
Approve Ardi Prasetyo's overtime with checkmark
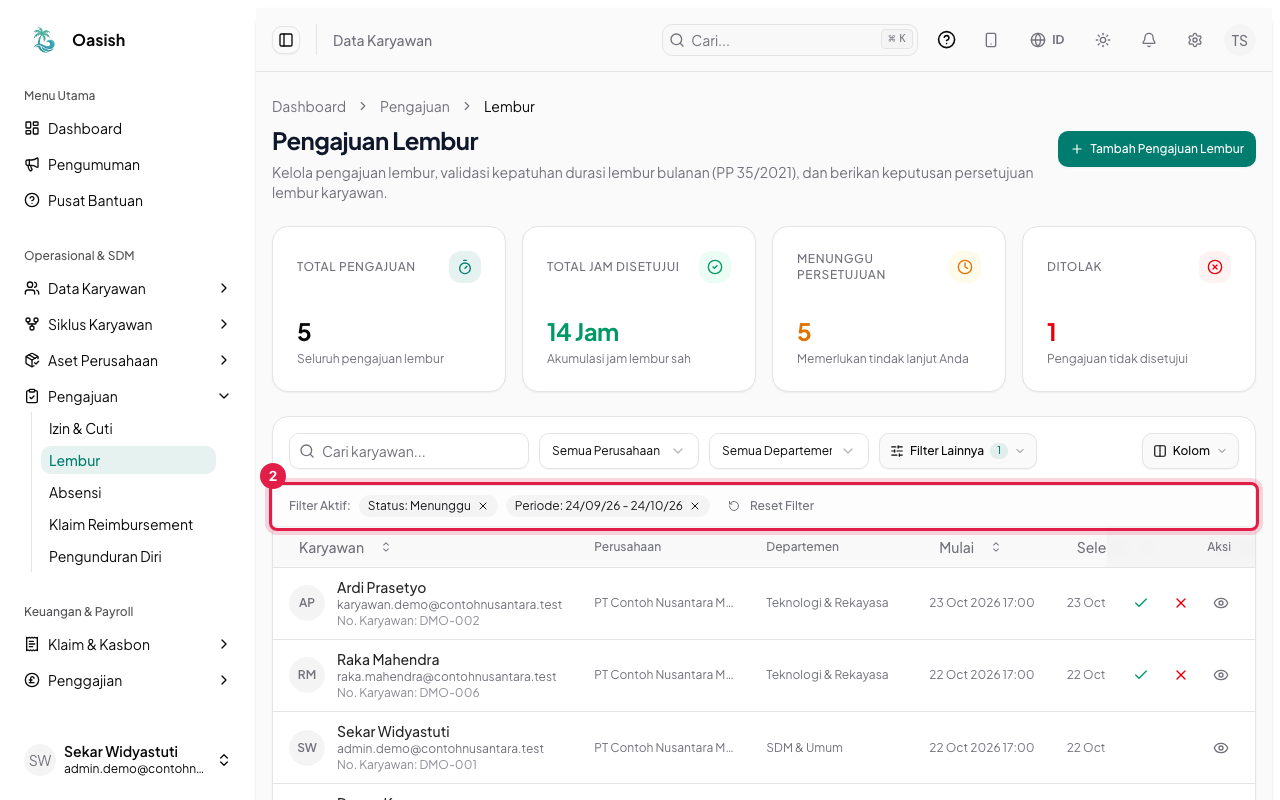pyautogui.click(x=1141, y=603)
